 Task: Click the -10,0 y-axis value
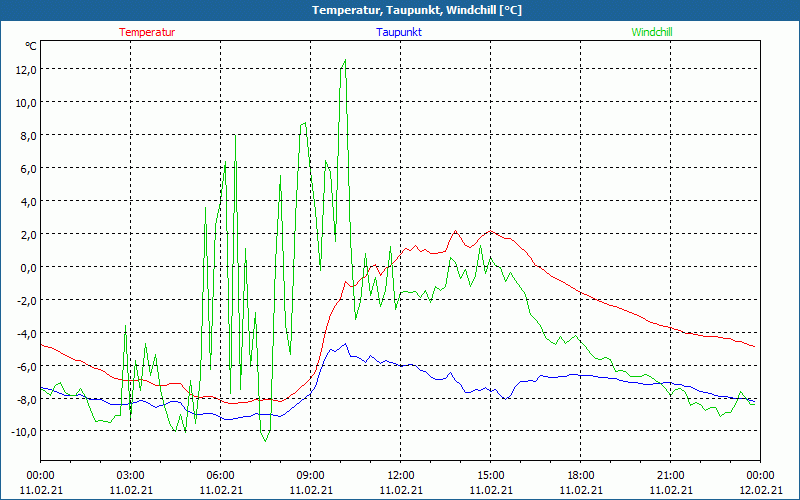pos(24,432)
